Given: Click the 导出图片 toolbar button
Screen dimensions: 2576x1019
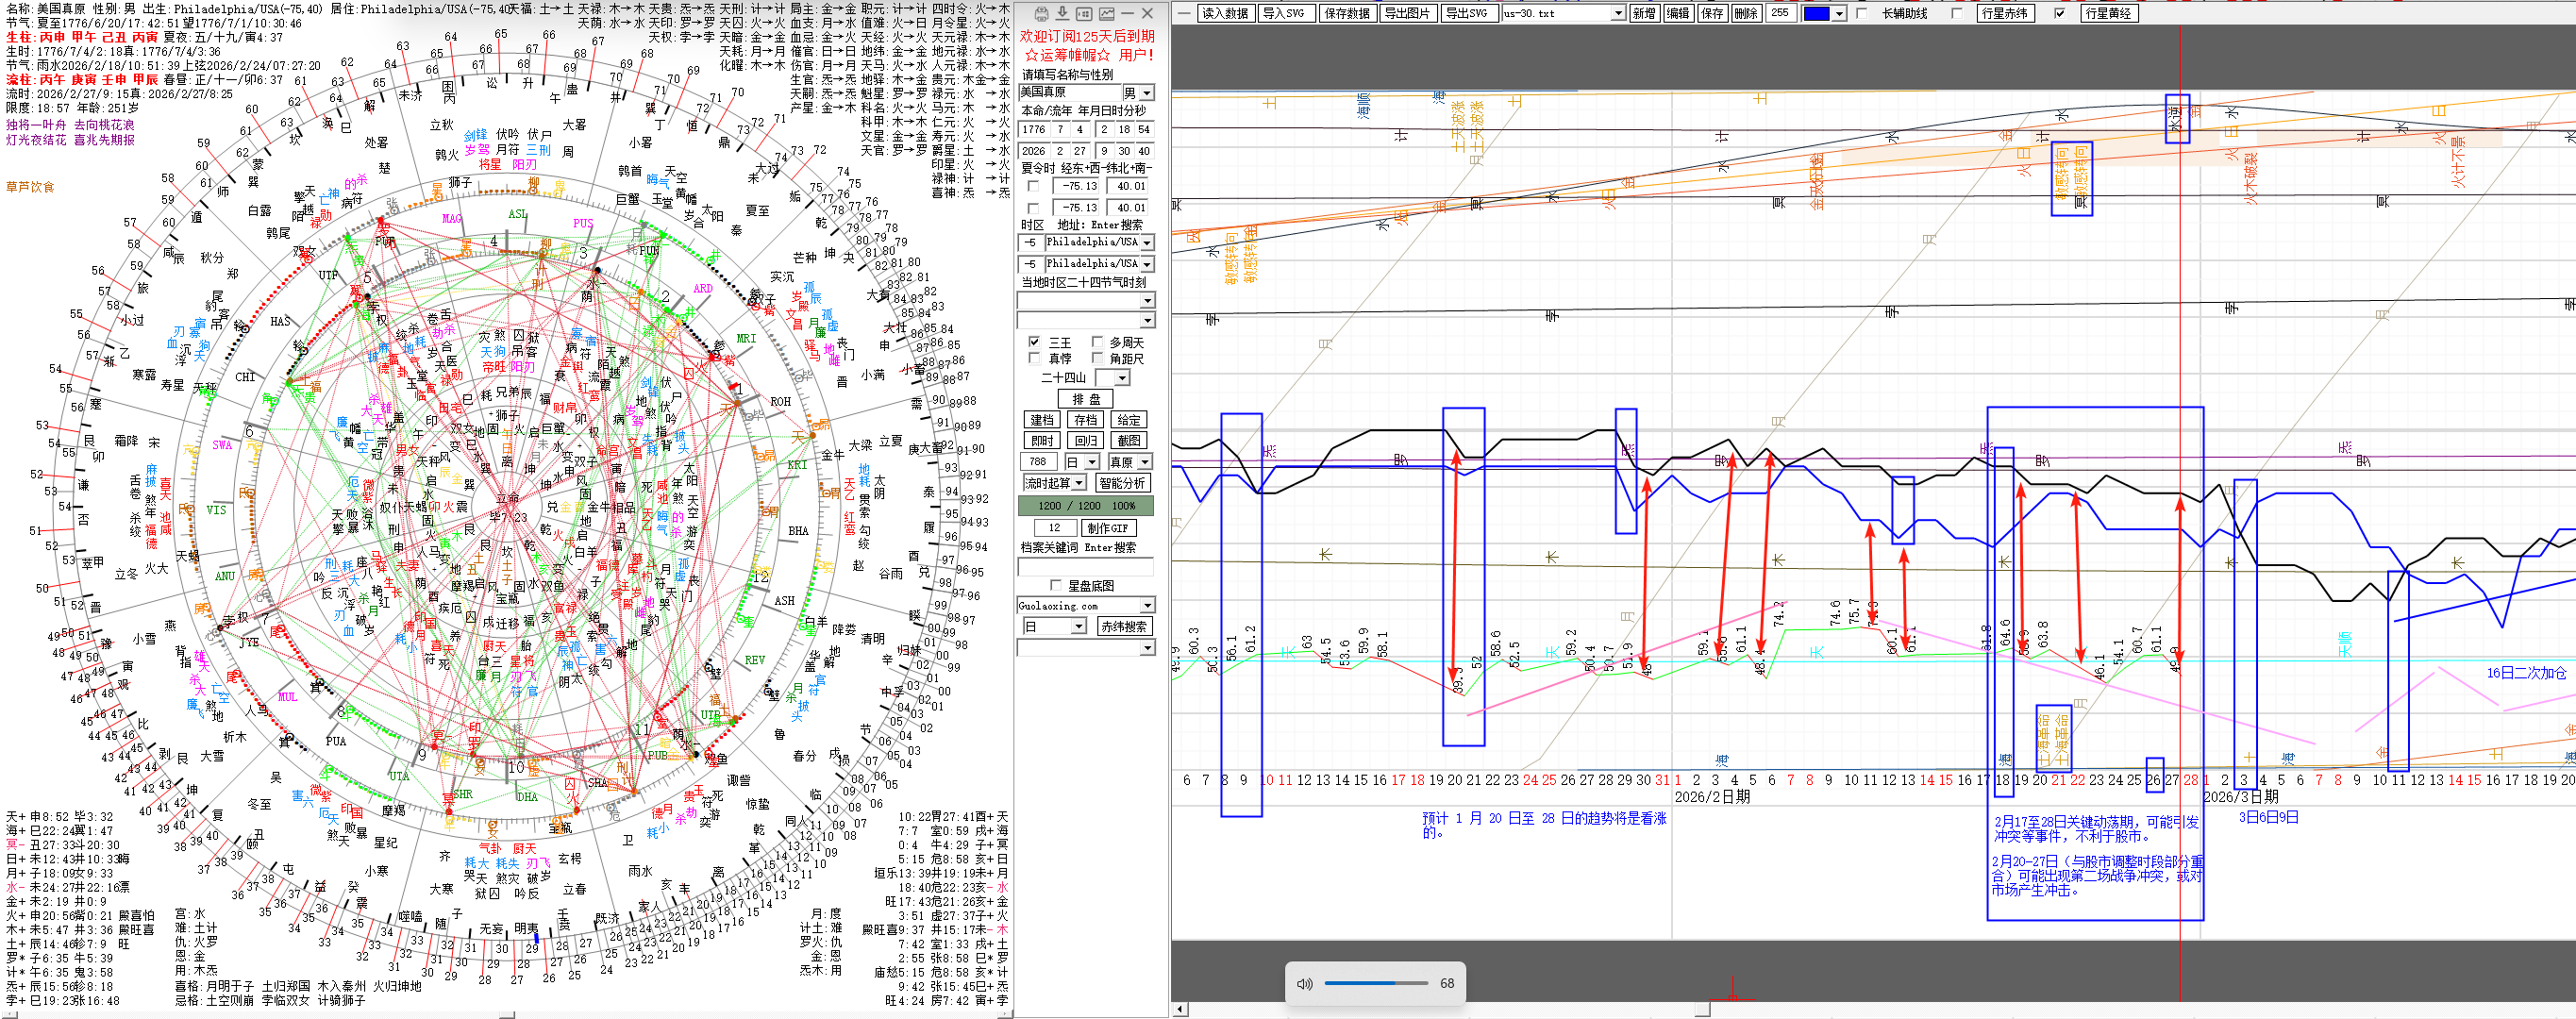Looking at the screenshot, I should (x=1407, y=13).
